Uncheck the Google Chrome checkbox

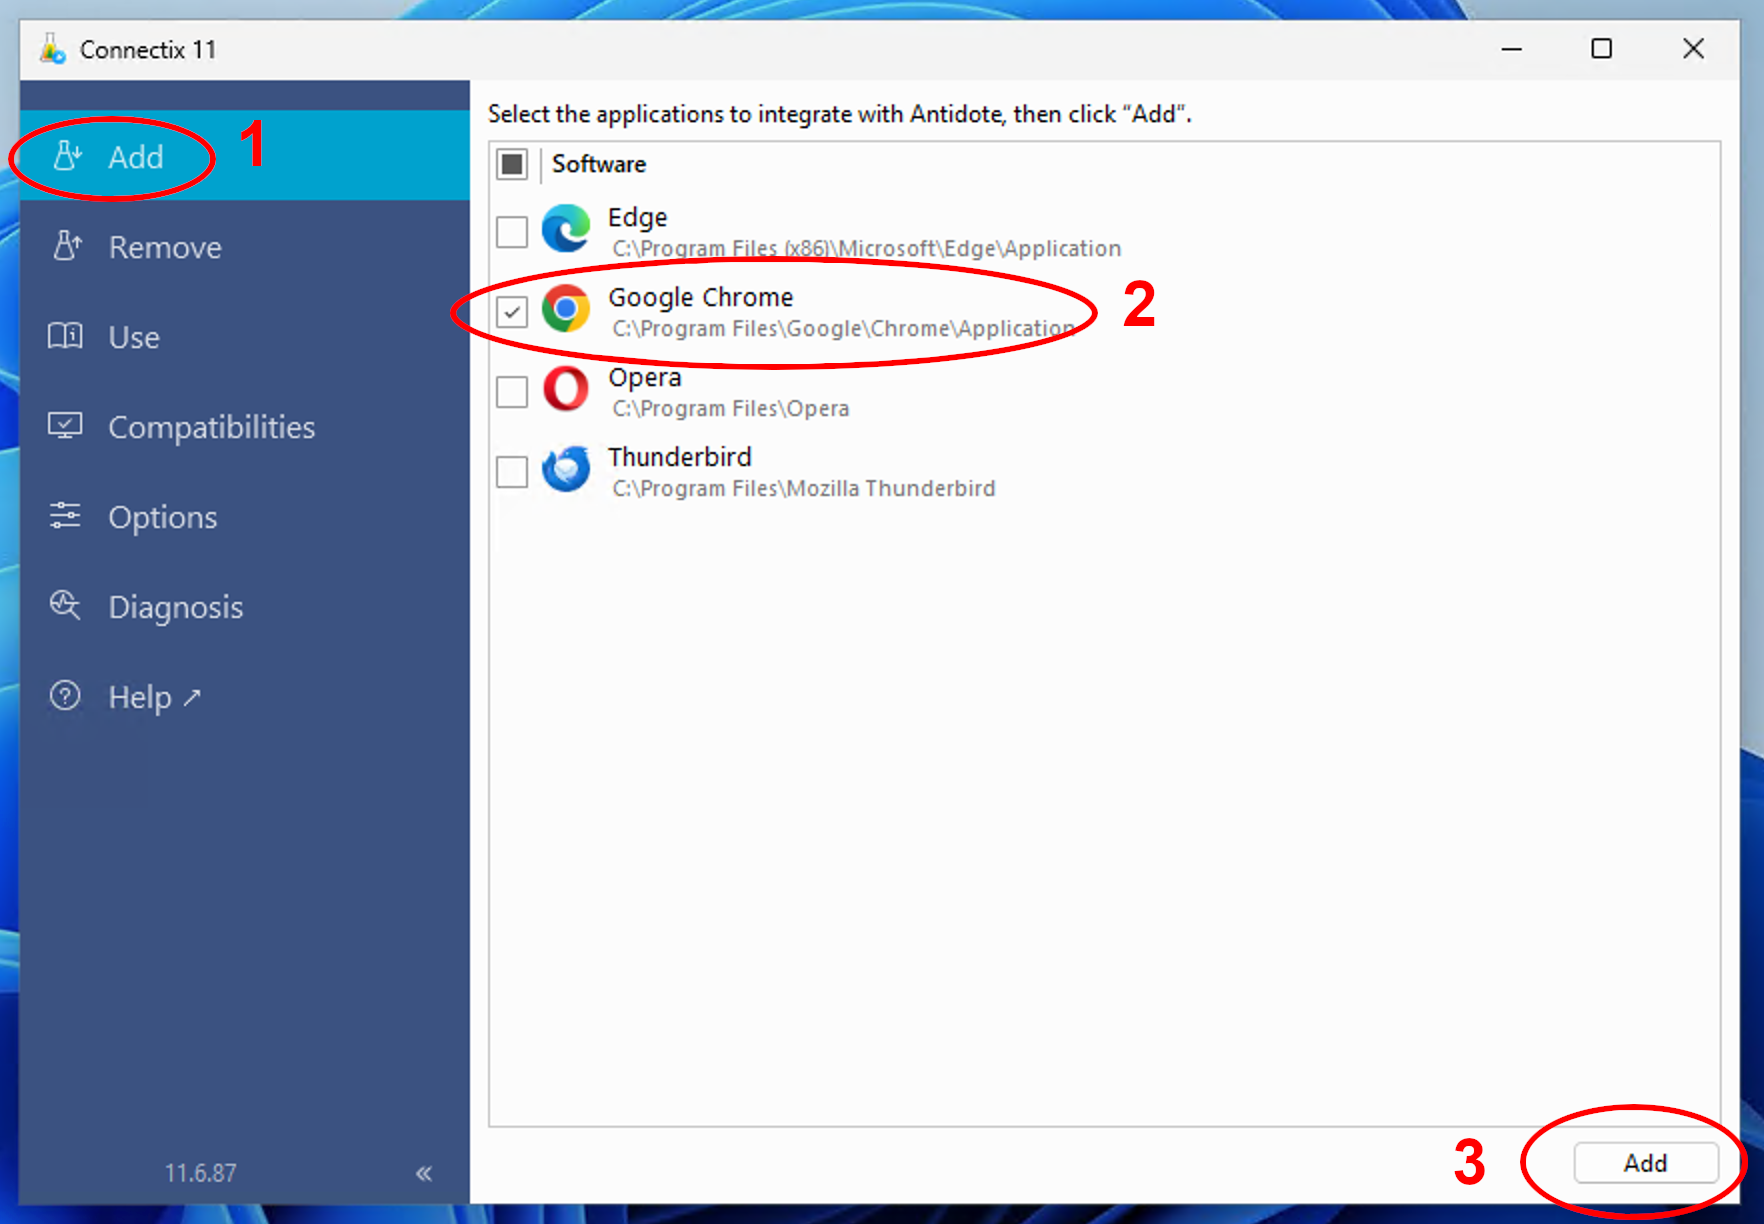[x=512, y=312]
